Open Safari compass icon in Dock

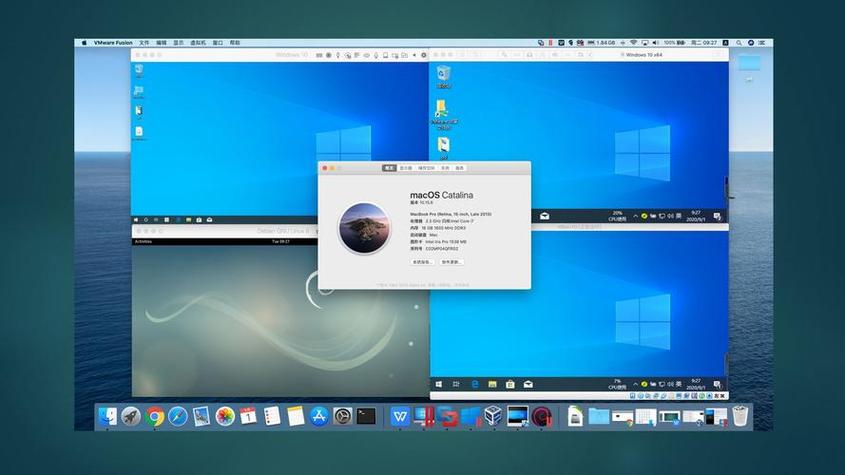(x=177, y=416)
